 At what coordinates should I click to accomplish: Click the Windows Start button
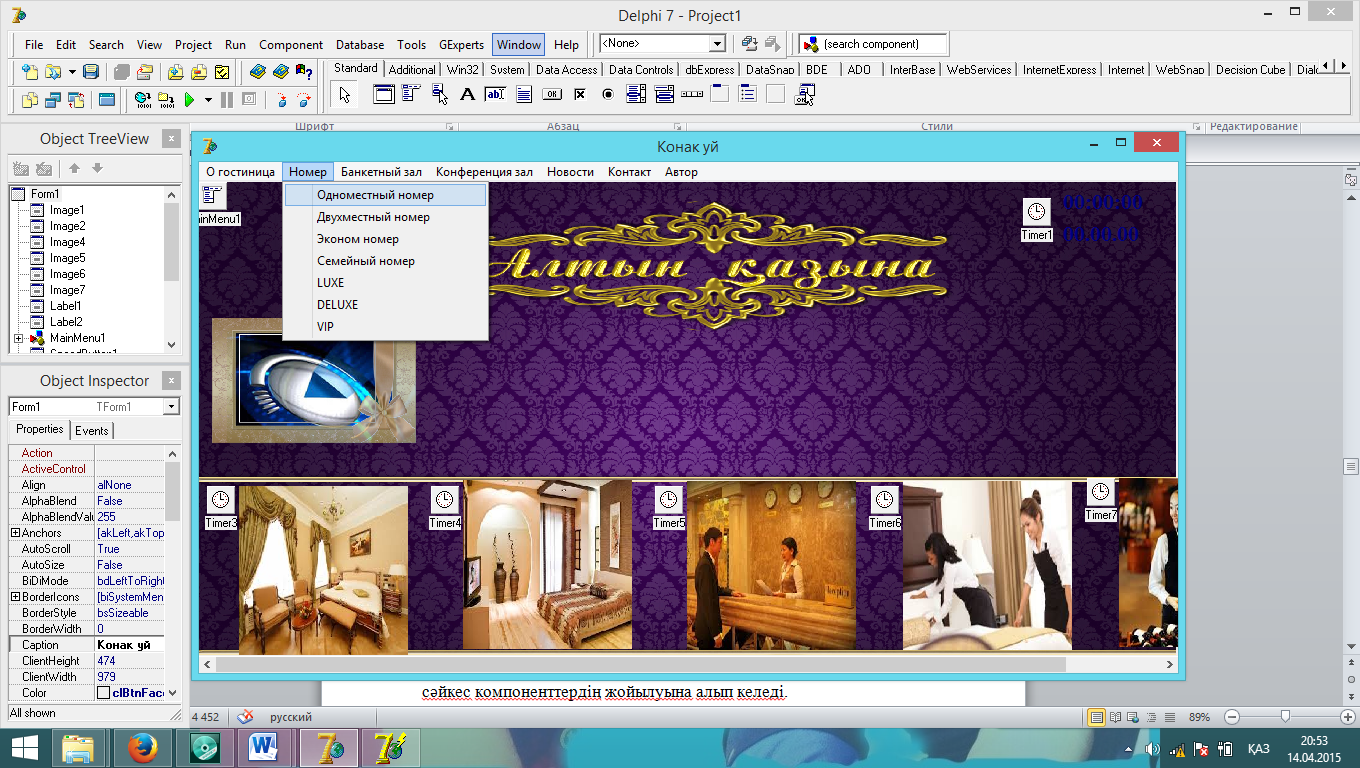pos(24,748)
